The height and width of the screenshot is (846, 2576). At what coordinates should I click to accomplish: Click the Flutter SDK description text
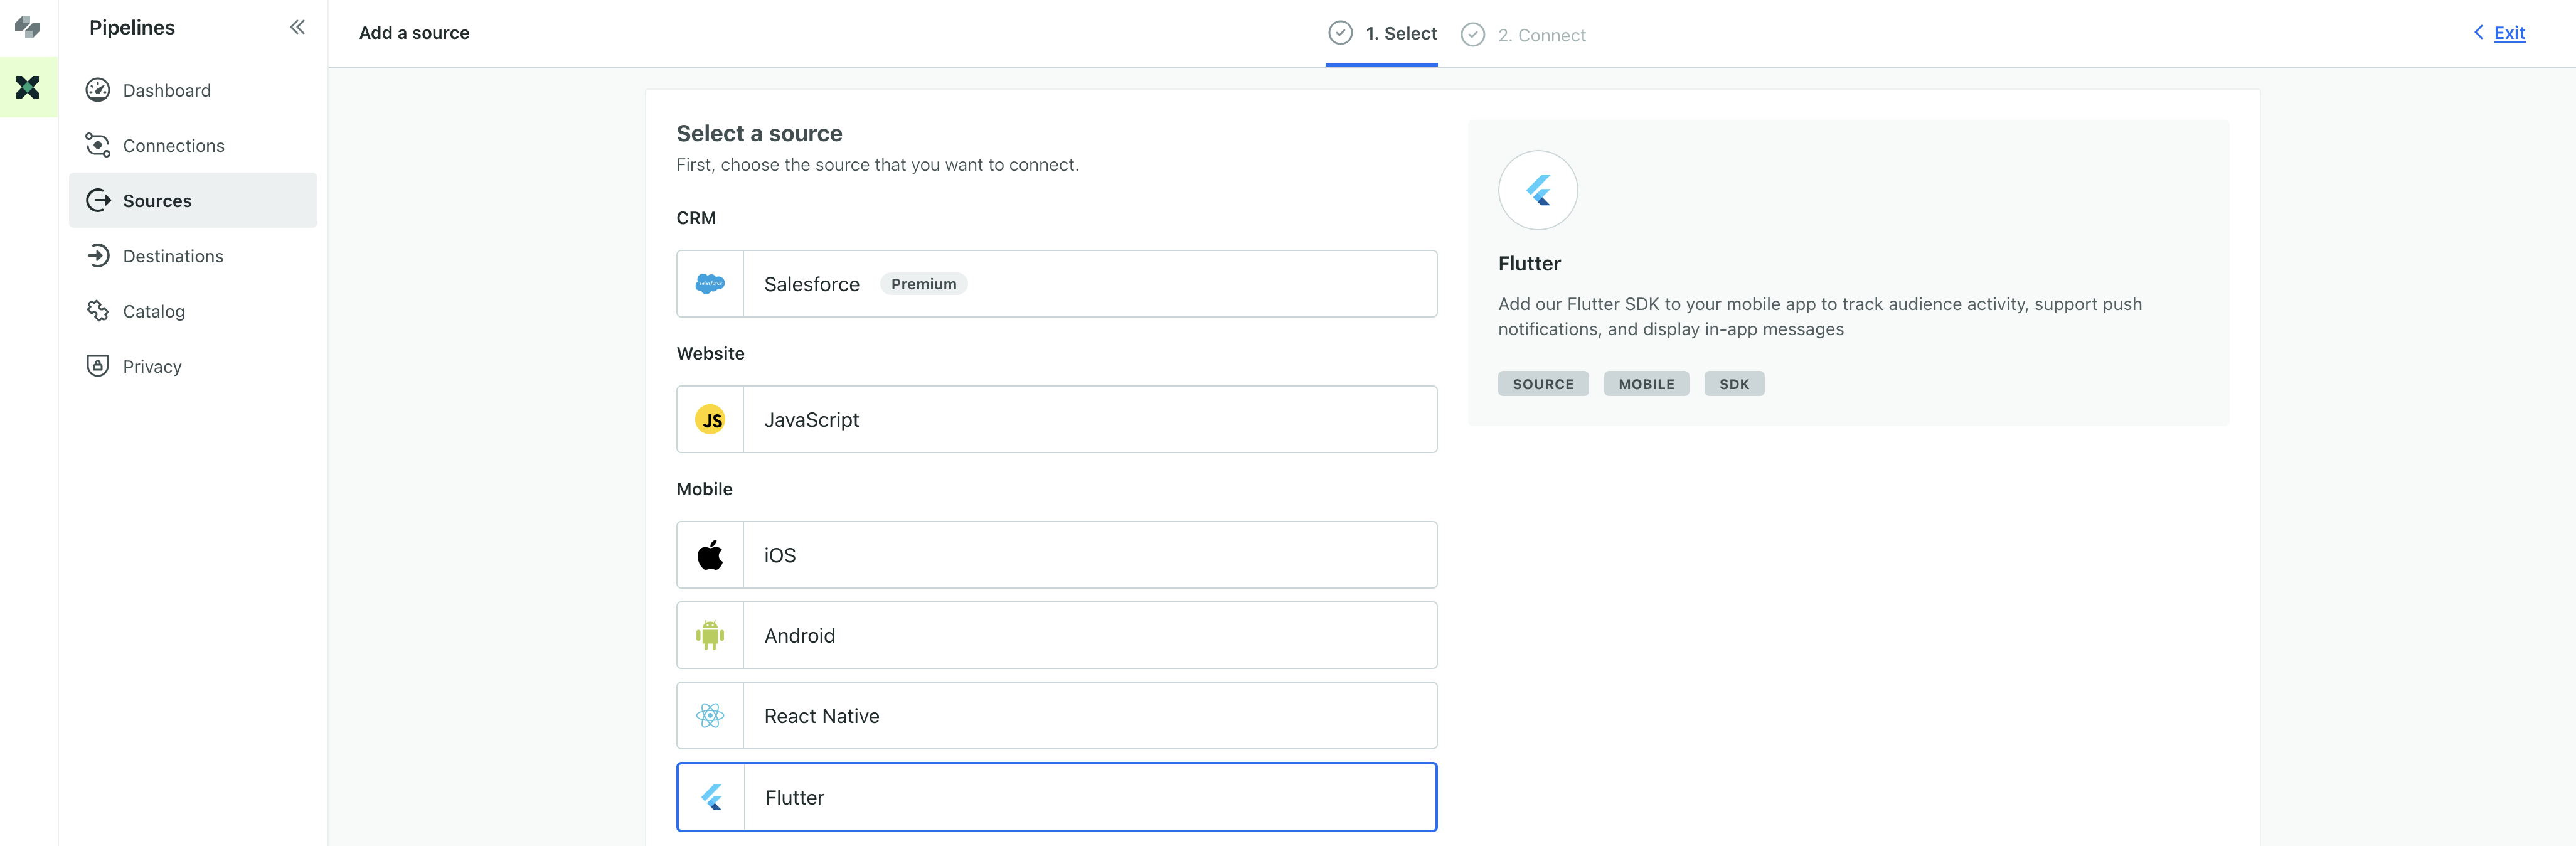1820,316
